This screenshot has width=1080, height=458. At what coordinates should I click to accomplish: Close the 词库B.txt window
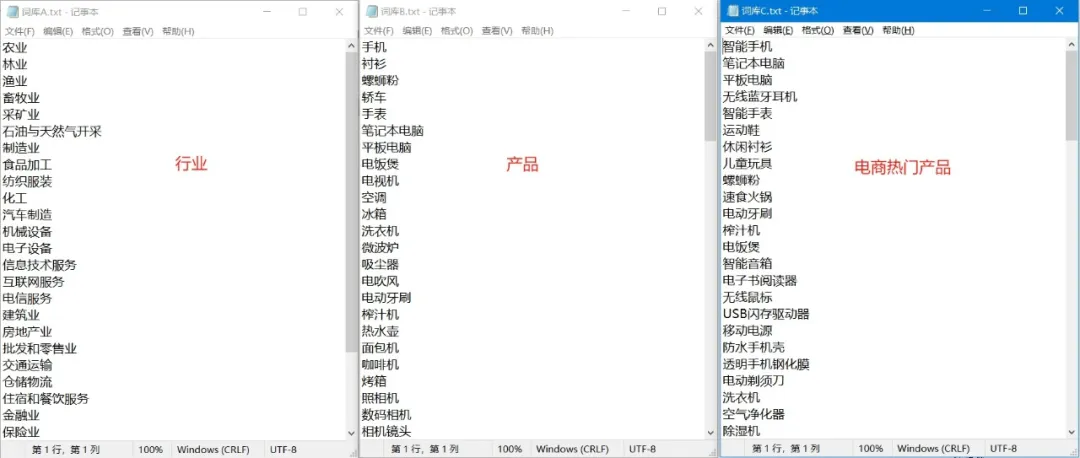click(x=699, y=12)
